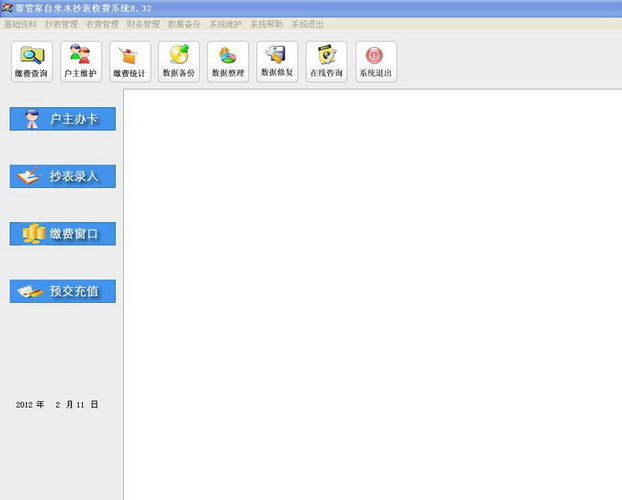Click the date text 2012 年 2 月 11 日
The height and width of the screenshot is (500, 622).
(x=57, y=404)
